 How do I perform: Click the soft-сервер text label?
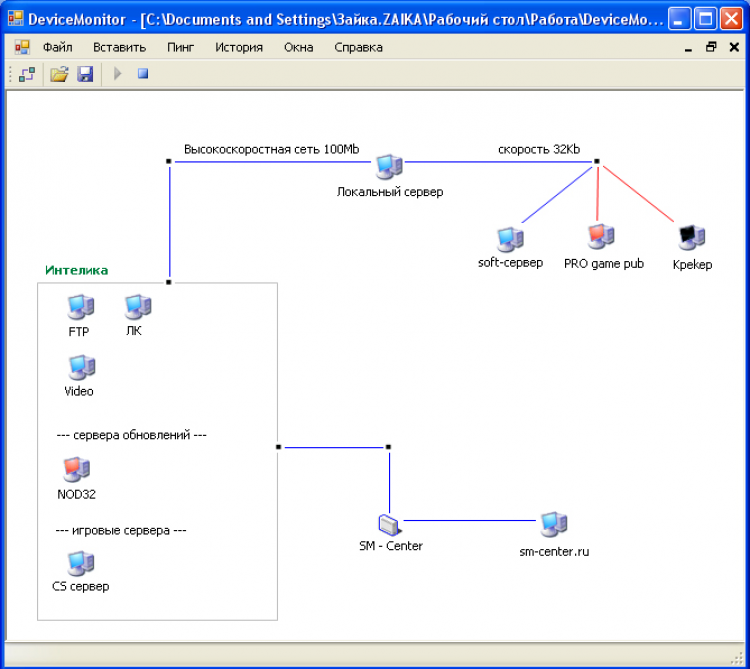pyautogui.click(x=510, y=263)
